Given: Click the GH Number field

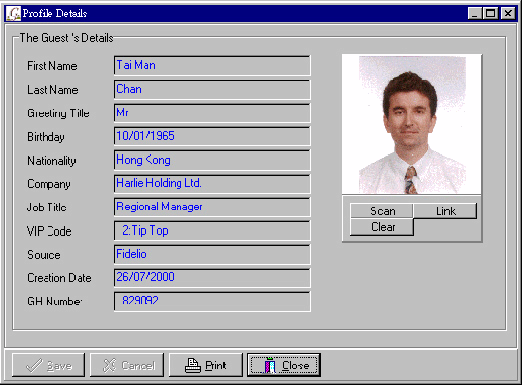Looking at the screenshot, I should (x=212, y=301).
